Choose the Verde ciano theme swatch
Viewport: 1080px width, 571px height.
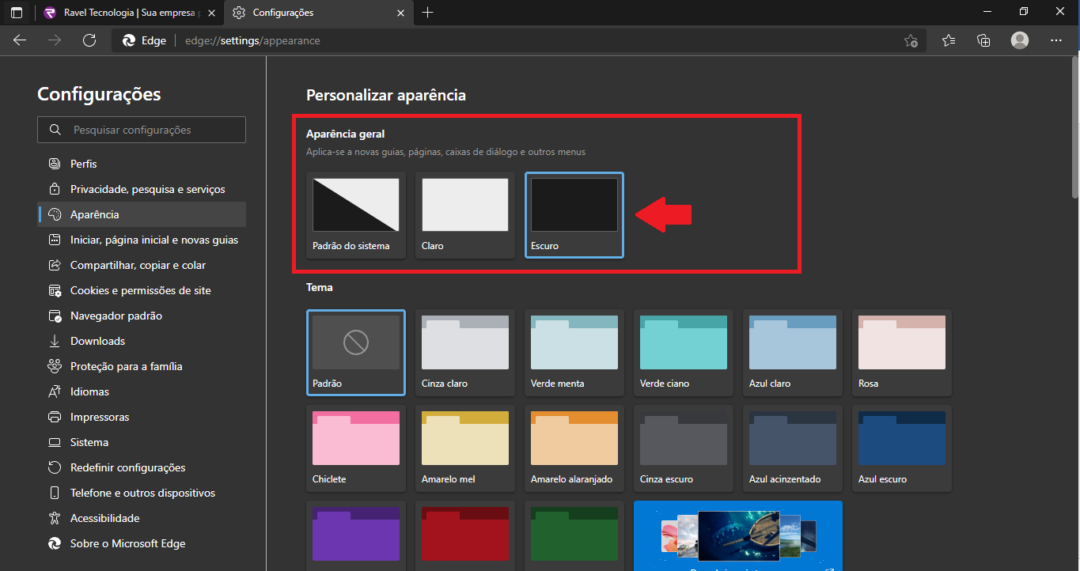pyautogui.click(x=683, y=353)
